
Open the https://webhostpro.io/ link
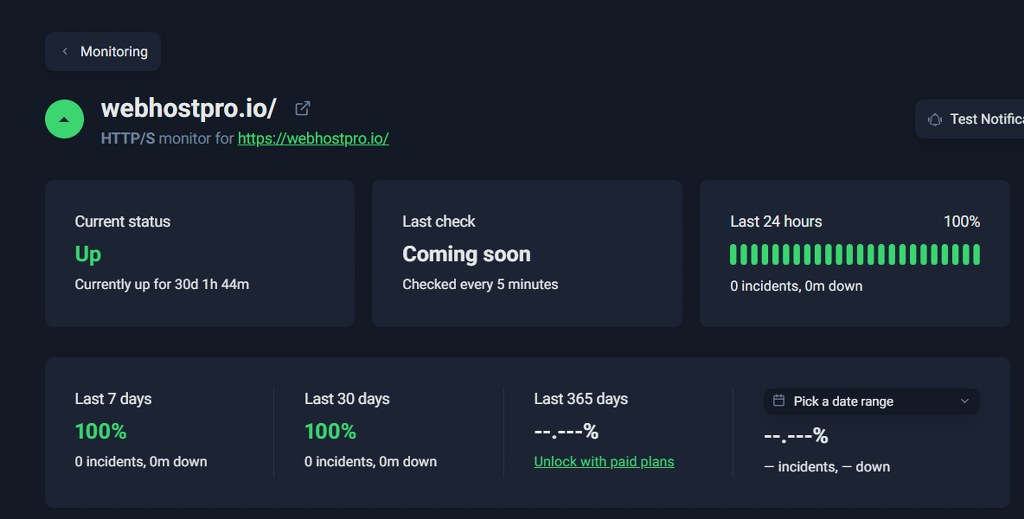pyautogui.click(x=313, y=138)
